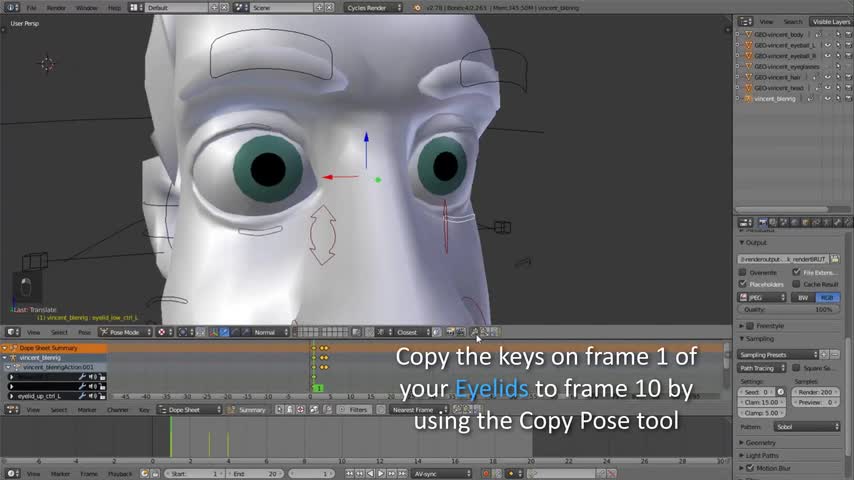Click the play animation button
Viewport: 854px width, 480px height.
[x=381, y=473]
